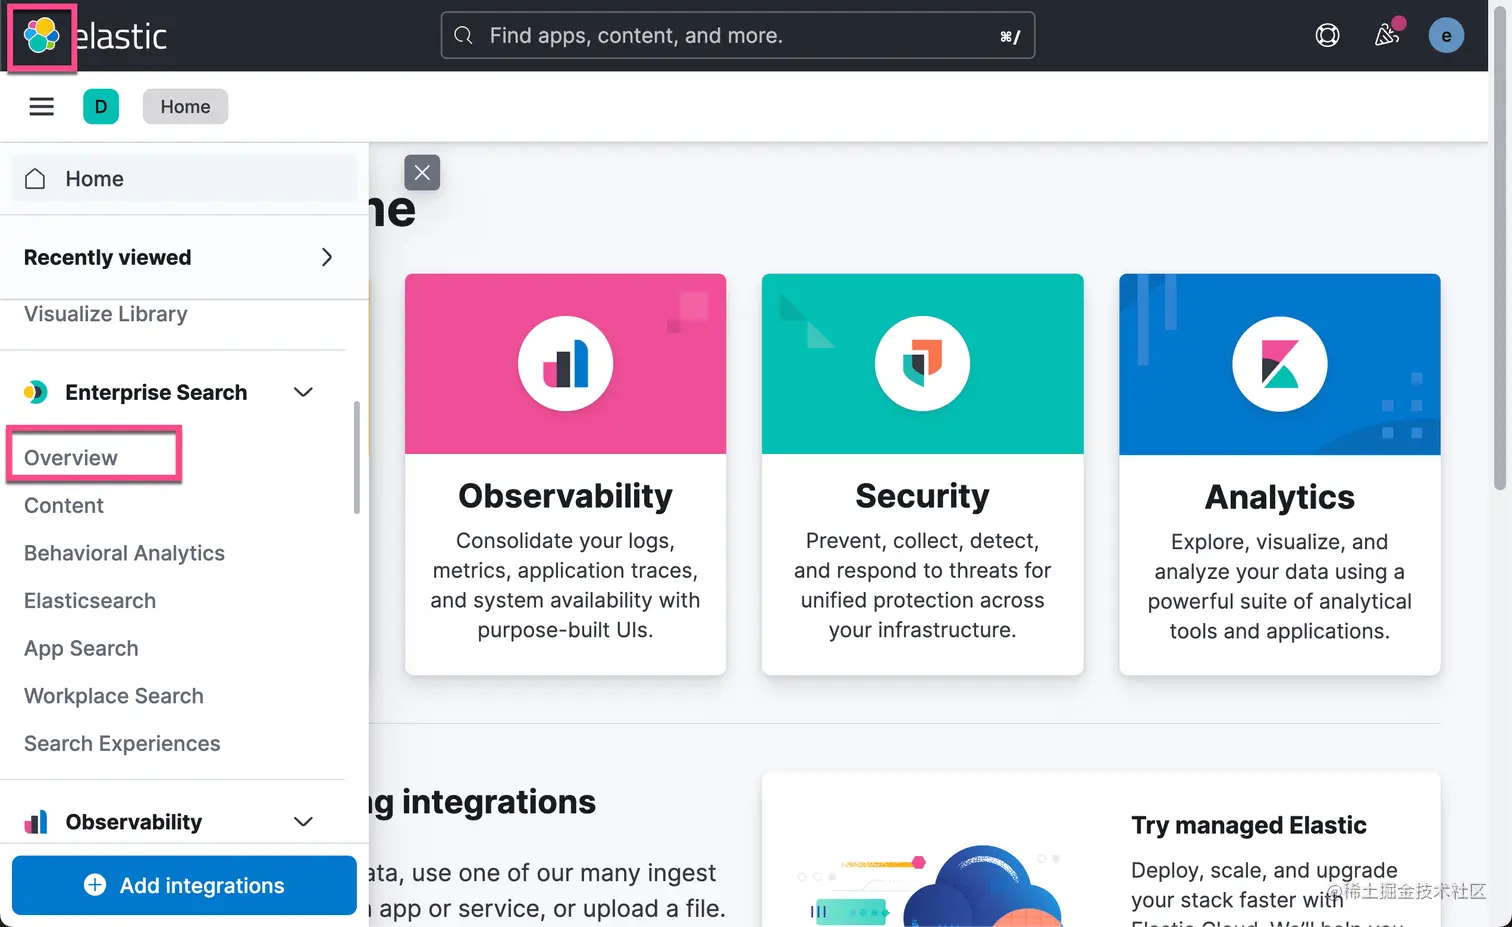Open the user avatar menu
The image size is (1512, 927).
pos(1446,36)
